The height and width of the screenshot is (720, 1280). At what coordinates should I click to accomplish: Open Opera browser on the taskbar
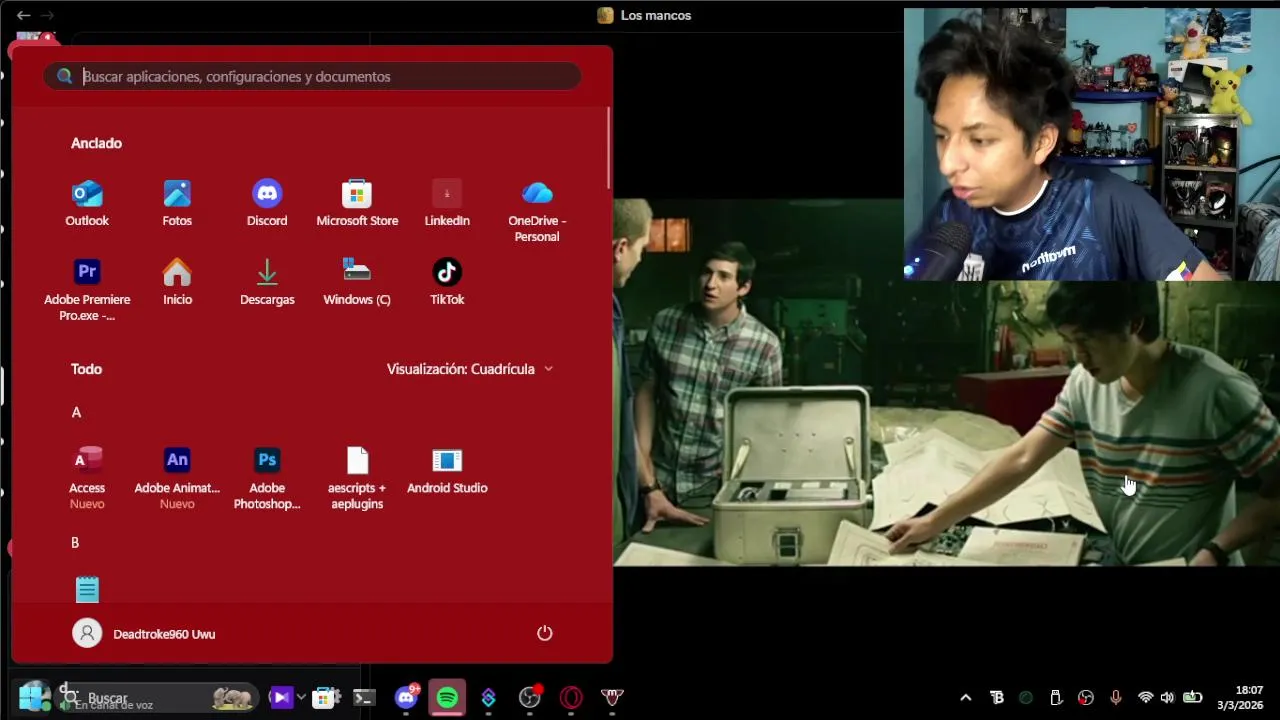[x=571, y=697]
